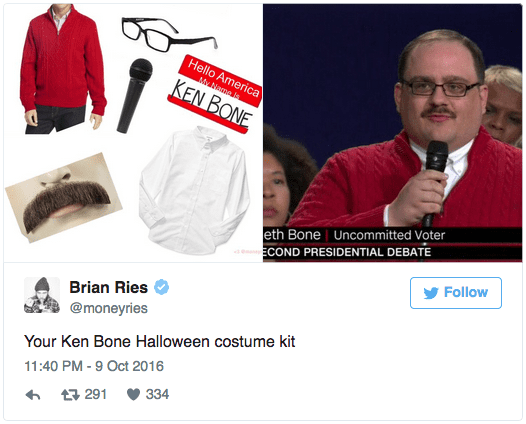Open the debate photo of man in red sweater
Viewport: 526px width, 424px height.
point(392,133)
